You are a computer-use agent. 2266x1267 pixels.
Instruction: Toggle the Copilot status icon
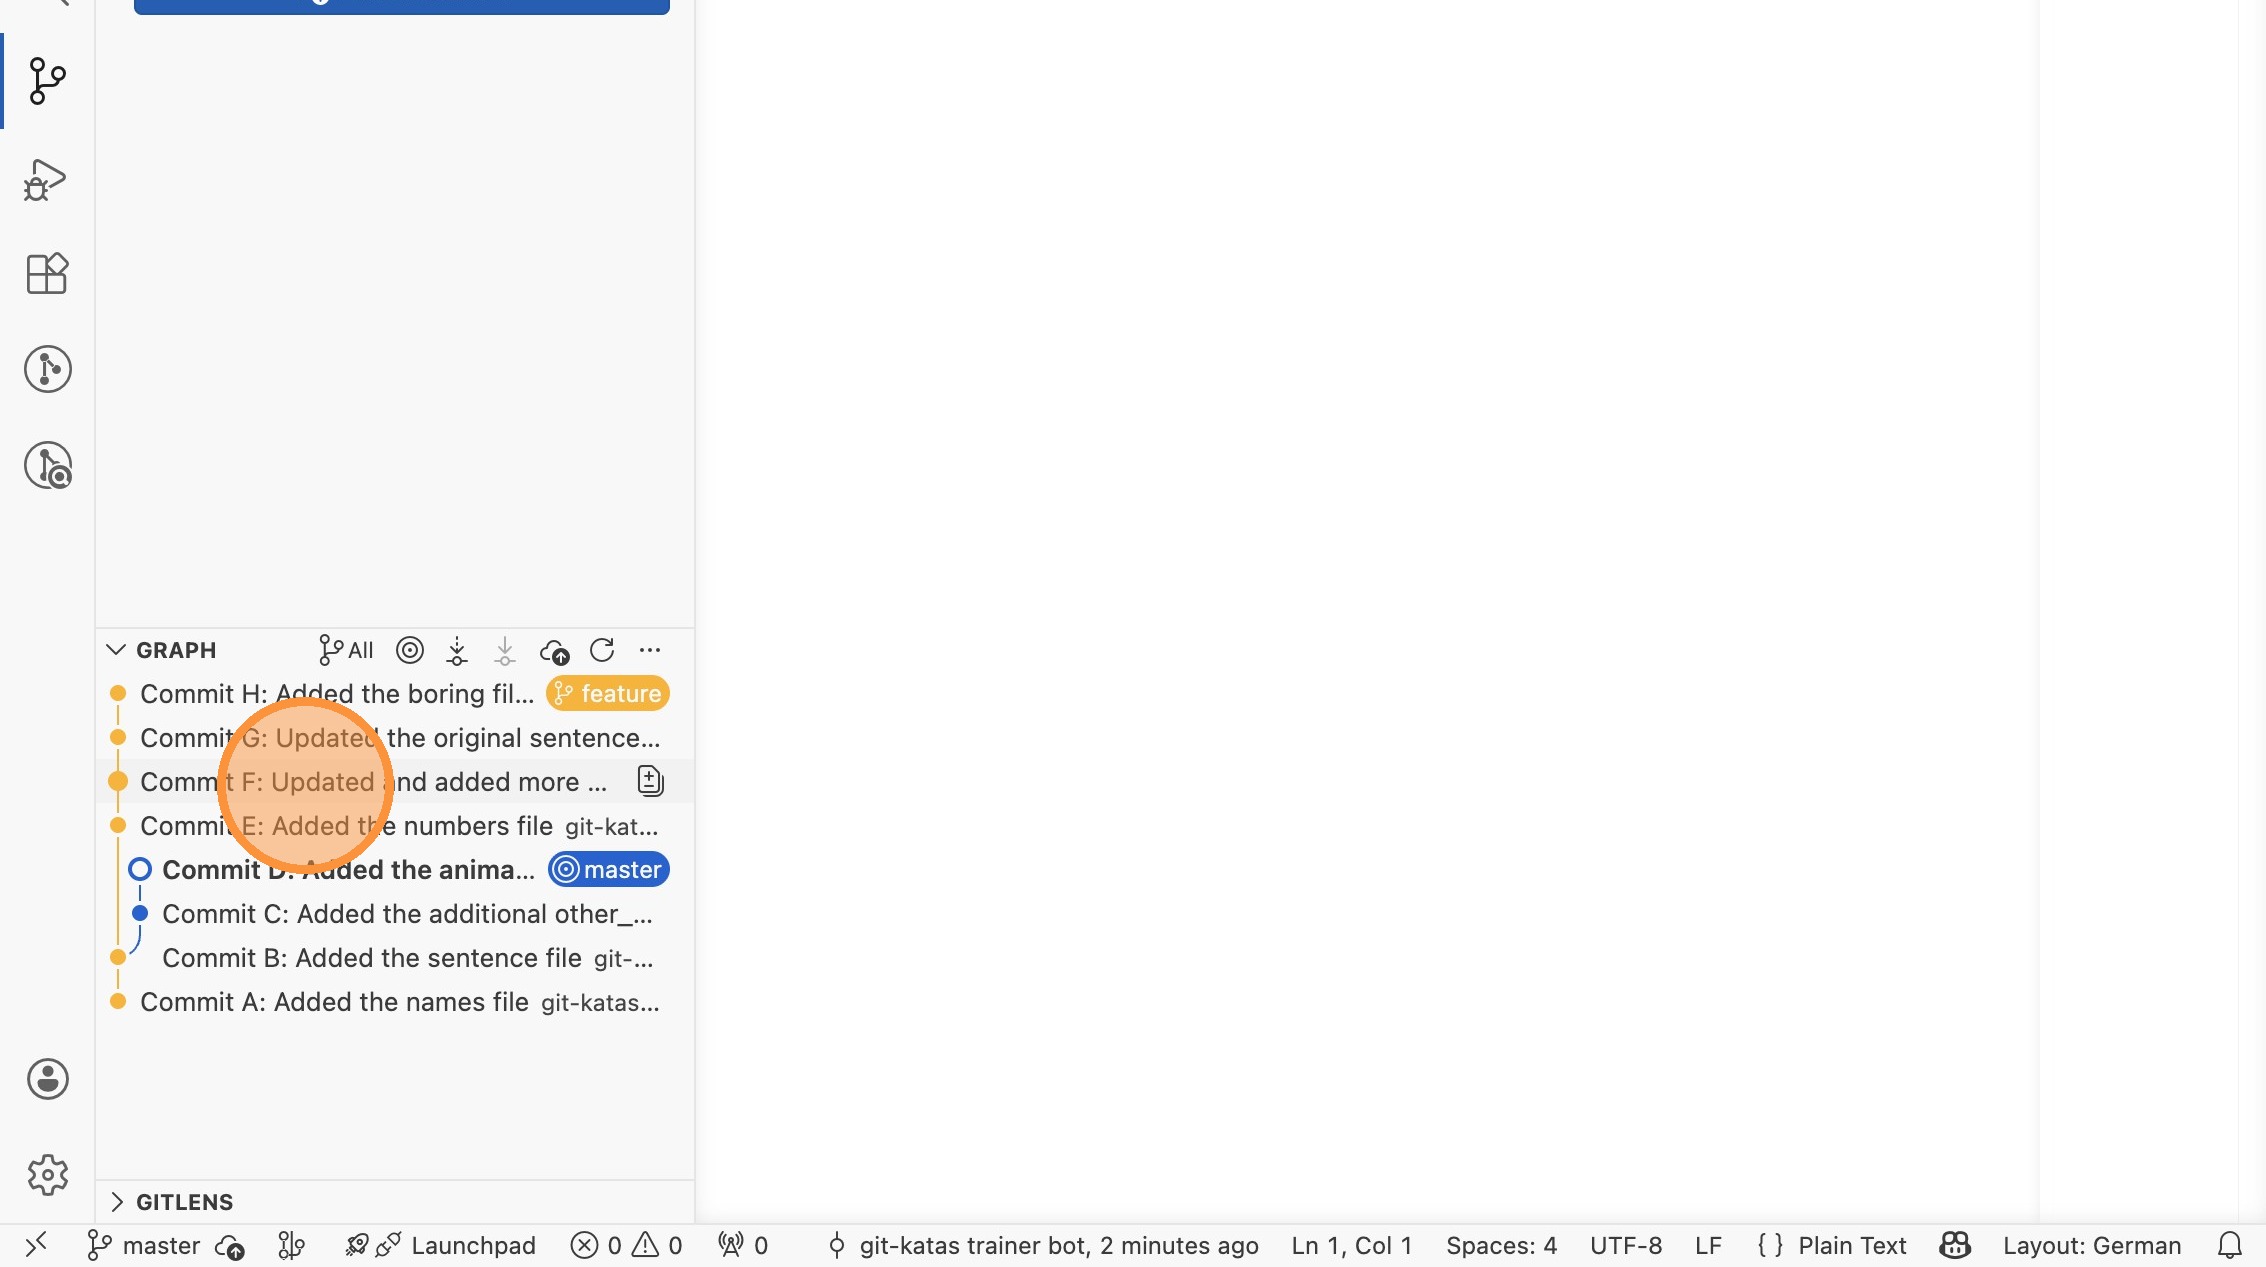point(1954,1245)
